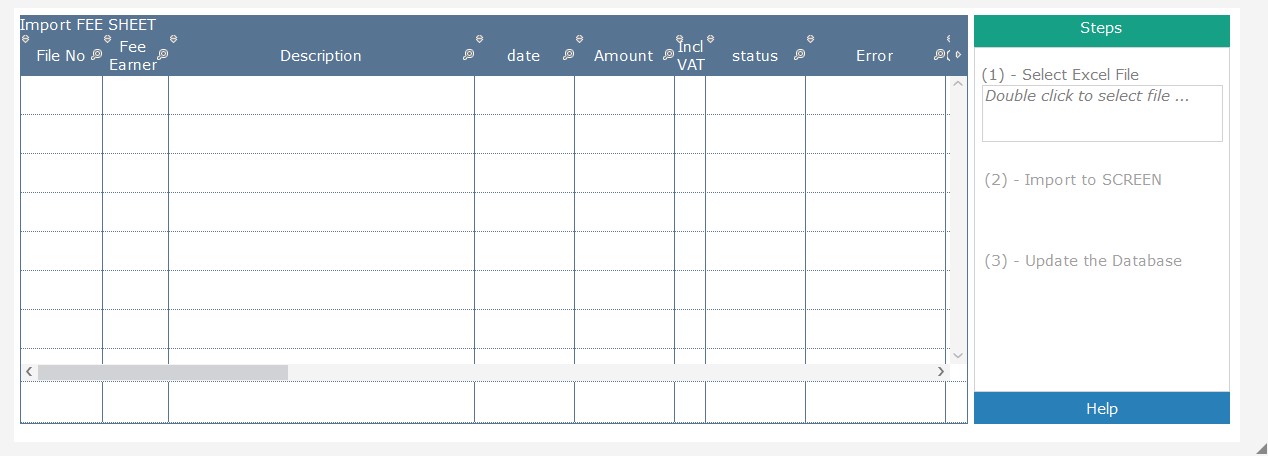Click the Excel file selection box

coord(1102,113)
